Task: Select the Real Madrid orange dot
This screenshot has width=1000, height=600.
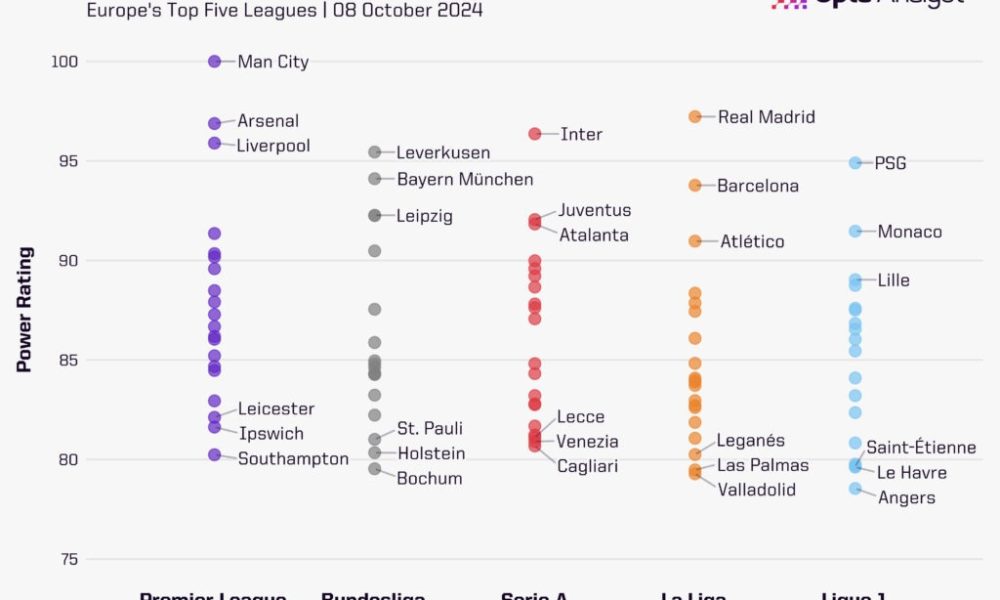Action: (695, 117)
